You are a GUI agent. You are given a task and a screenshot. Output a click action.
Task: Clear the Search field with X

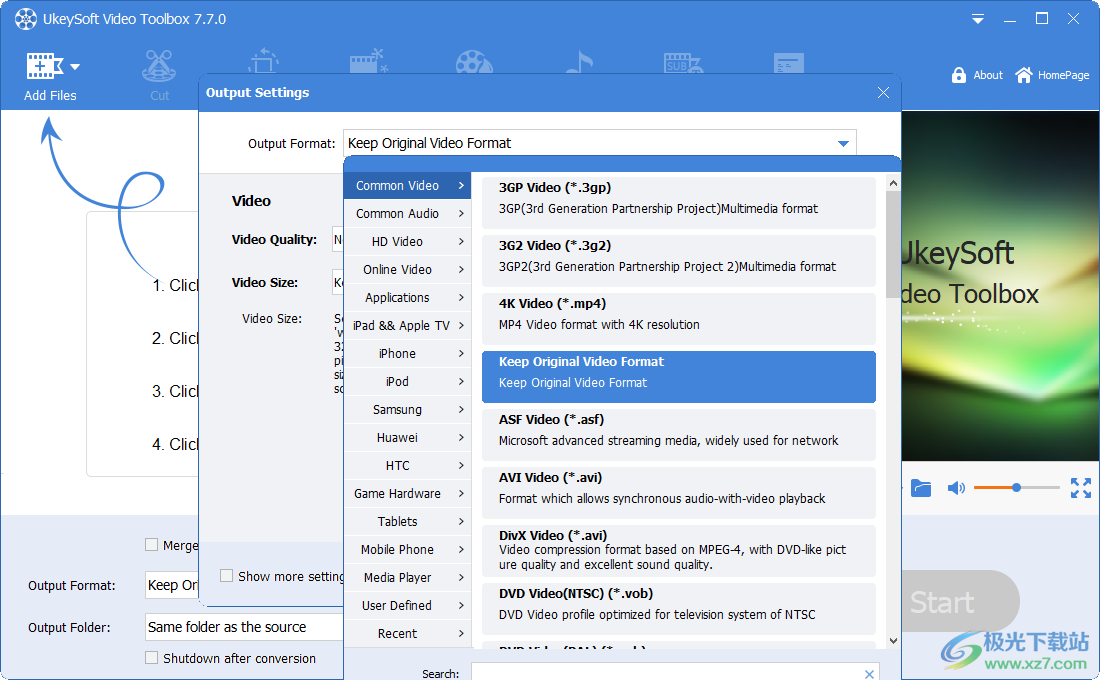pos(869,674)
